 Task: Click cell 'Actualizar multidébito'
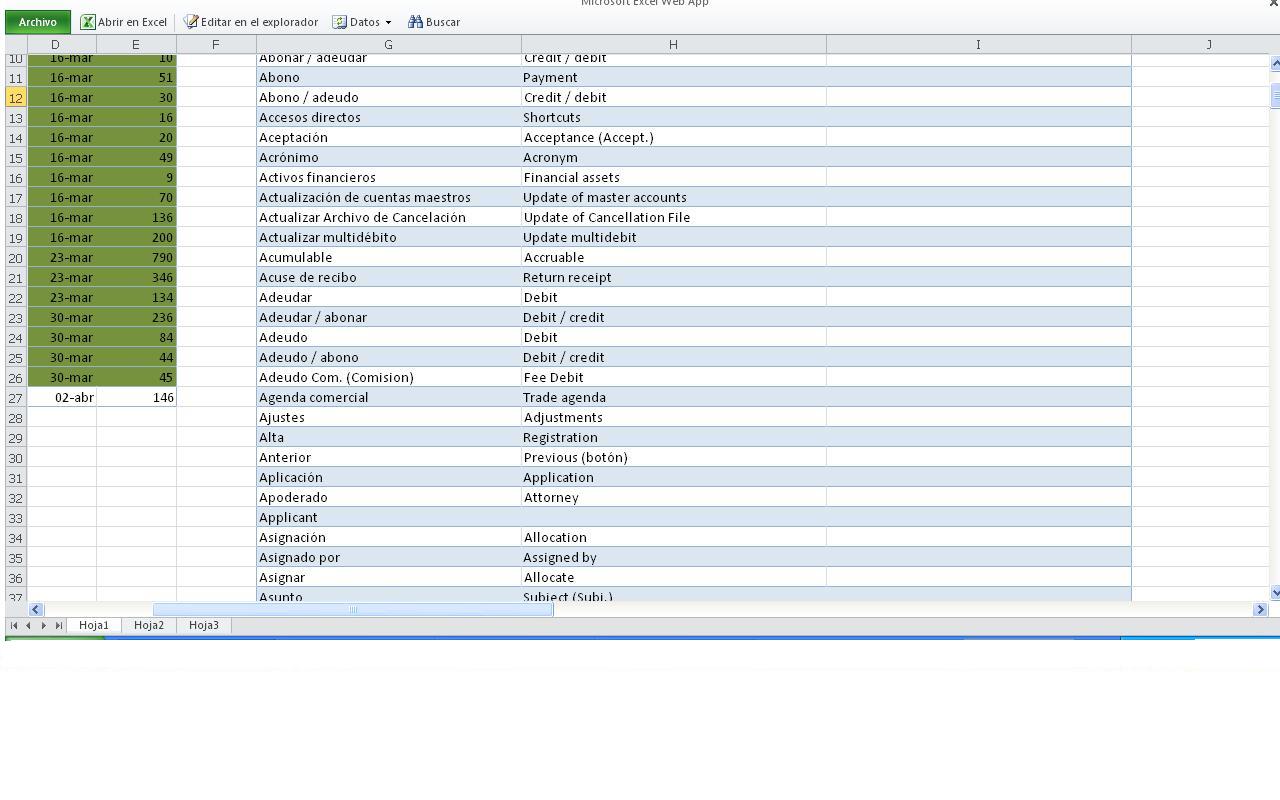[389, 237]
